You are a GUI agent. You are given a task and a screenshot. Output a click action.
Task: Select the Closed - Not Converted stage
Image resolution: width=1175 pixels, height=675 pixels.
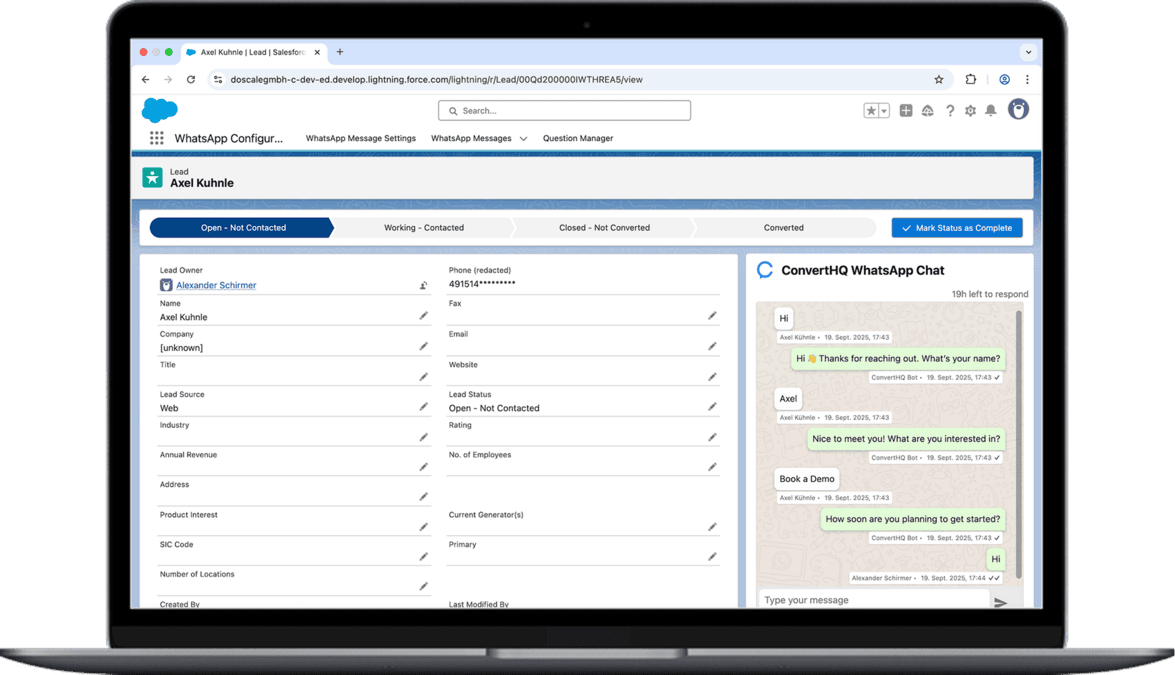click(604, 228)
